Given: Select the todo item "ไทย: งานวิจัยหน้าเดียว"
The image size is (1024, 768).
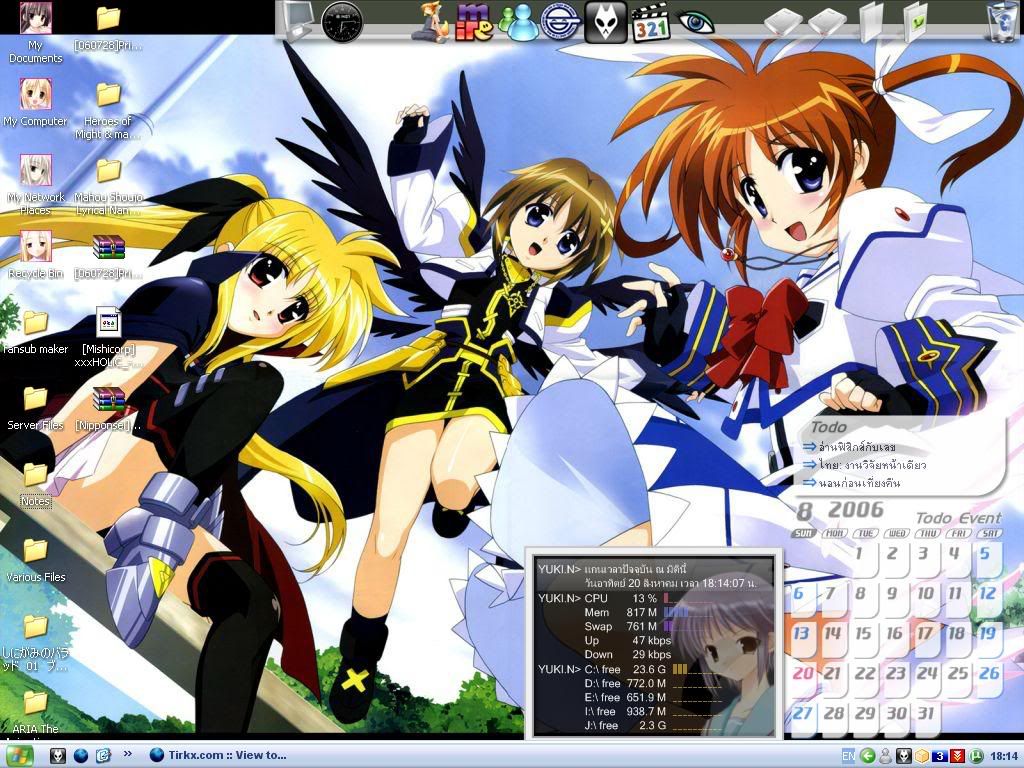Looking at the screenshot, I should (x=872, y=465).
